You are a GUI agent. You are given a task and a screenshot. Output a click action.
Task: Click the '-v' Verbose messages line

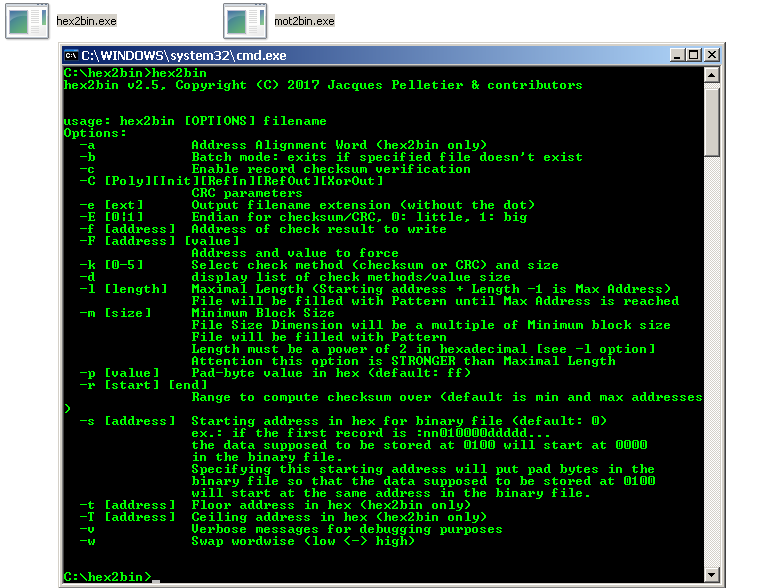tap(291, 529)
